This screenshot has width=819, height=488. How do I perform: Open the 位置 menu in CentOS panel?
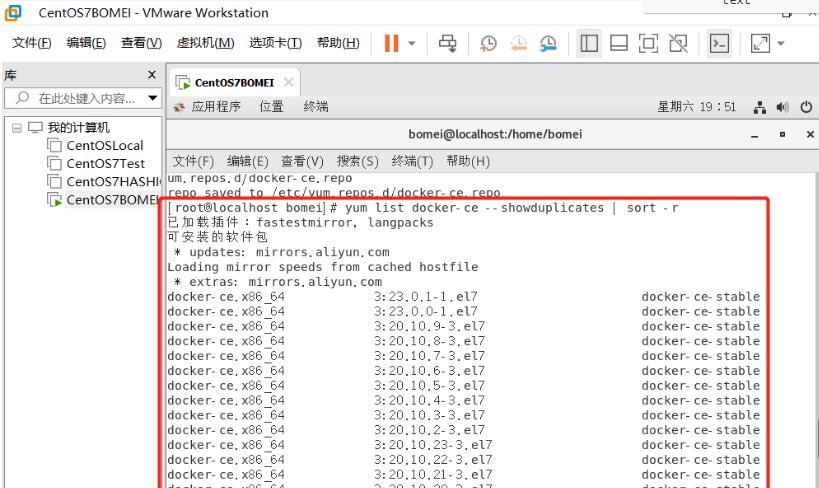tap(271, 107)
